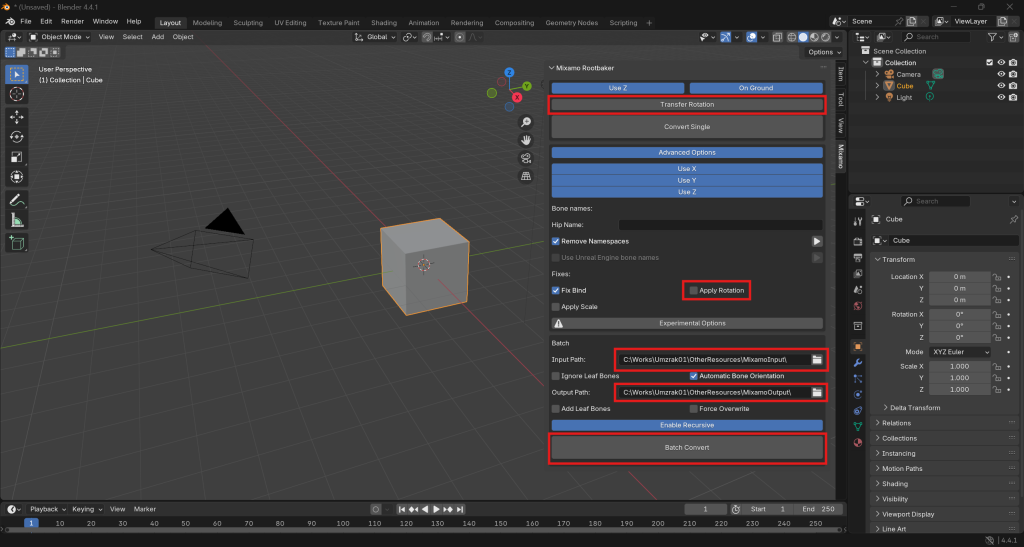Screen dimensions: 1024x547
Task: Toggle camera view icon in viewport
Action: pyautogui.click(x=526, y=158)
